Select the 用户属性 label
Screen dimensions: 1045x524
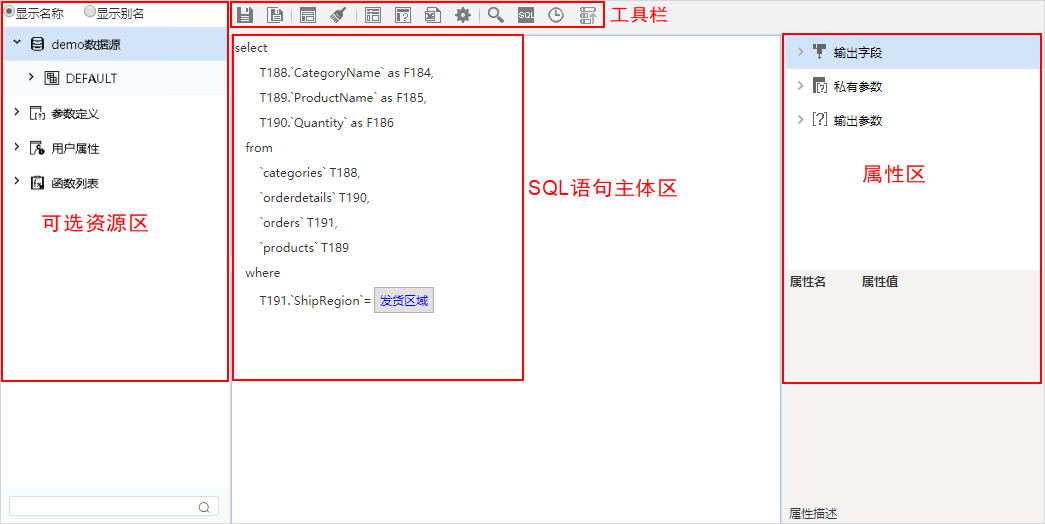(75, 149)
